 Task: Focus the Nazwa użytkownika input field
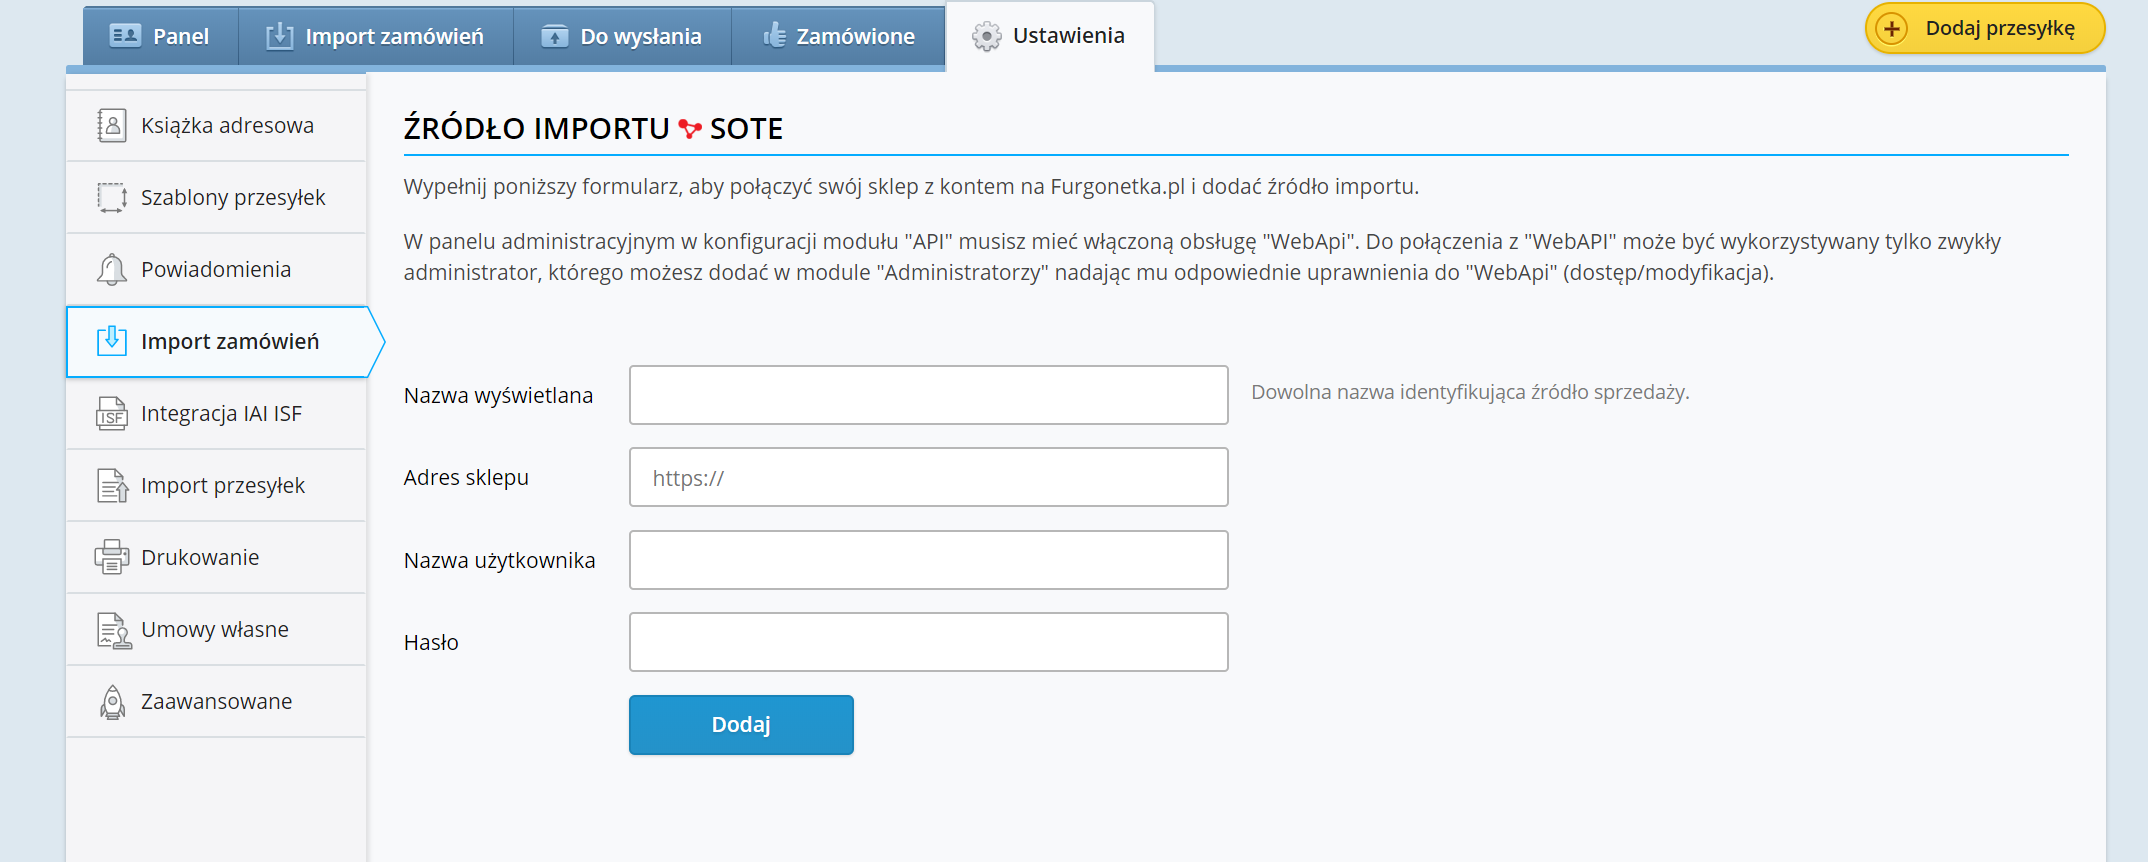tap(928, 560)
